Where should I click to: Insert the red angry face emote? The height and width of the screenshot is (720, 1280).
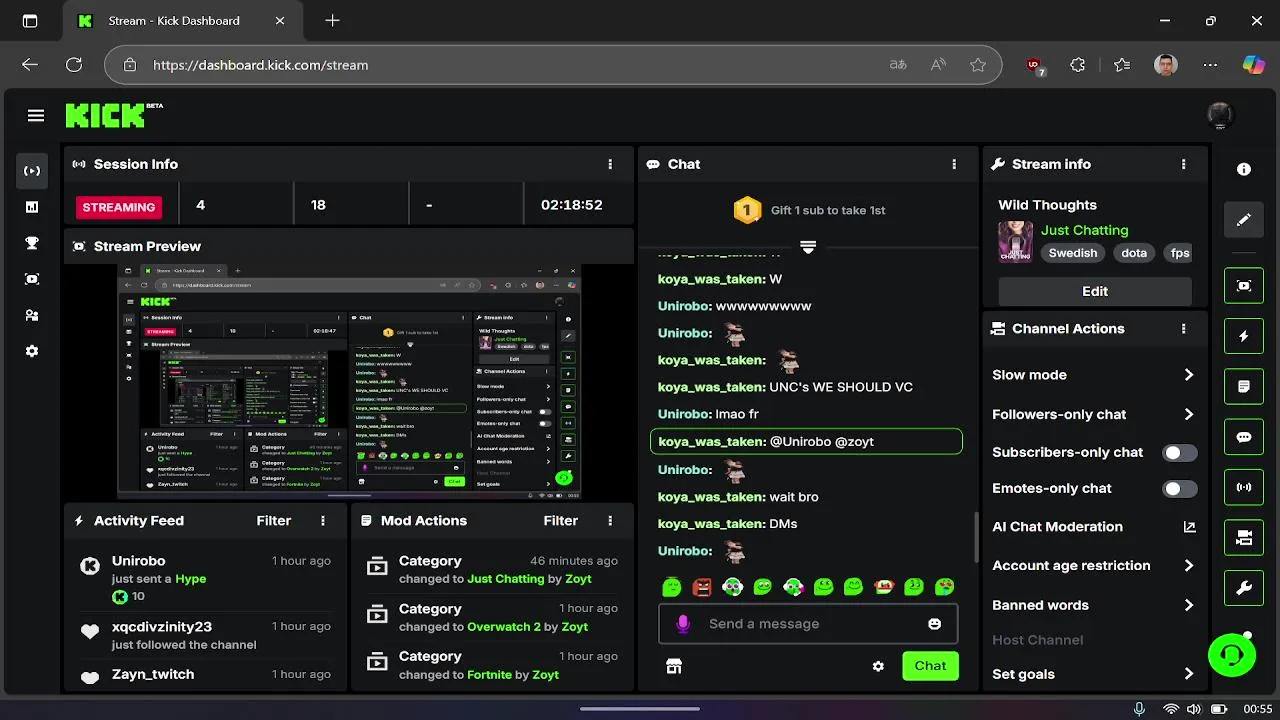[x=702, y=587]
